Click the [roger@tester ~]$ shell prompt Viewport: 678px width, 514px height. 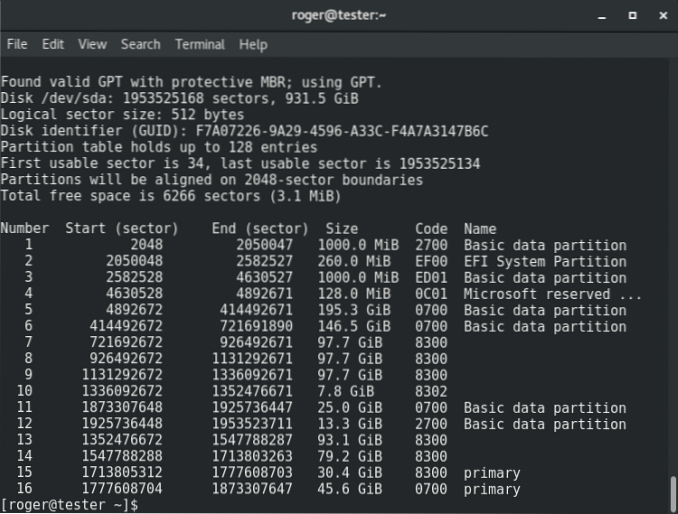(x=70, y=505)
